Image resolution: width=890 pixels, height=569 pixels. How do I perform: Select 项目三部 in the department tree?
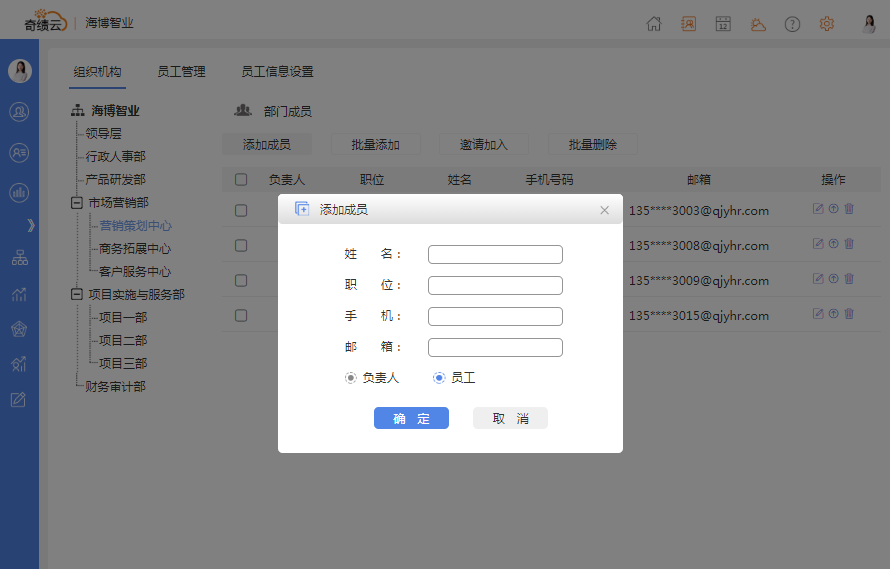[123, 363]
